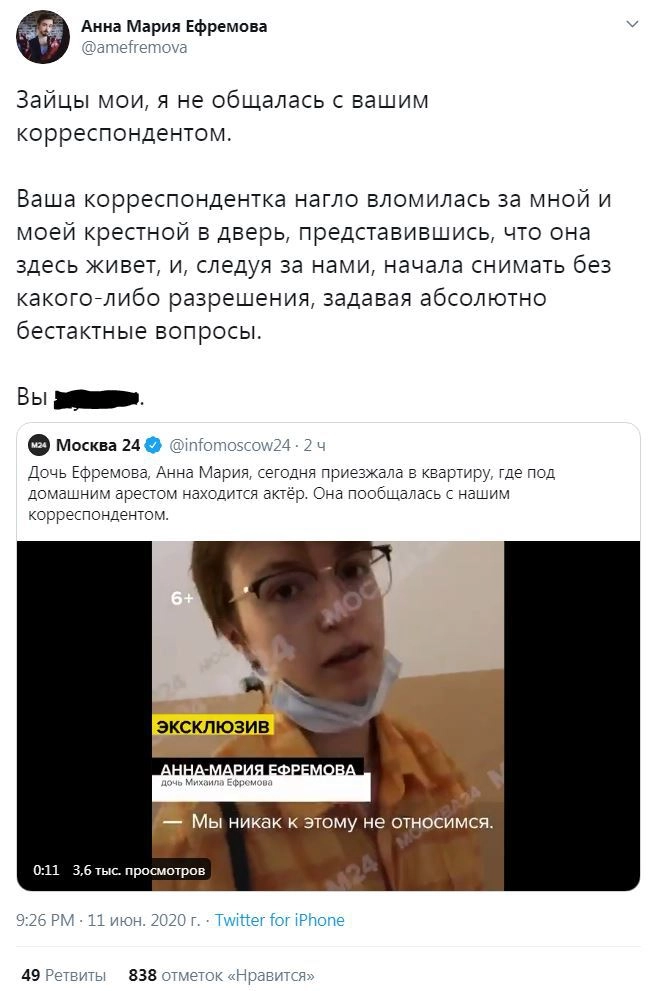Click the 0:11 video duration label
Viewport: 657px width, 991px height.
46,870
